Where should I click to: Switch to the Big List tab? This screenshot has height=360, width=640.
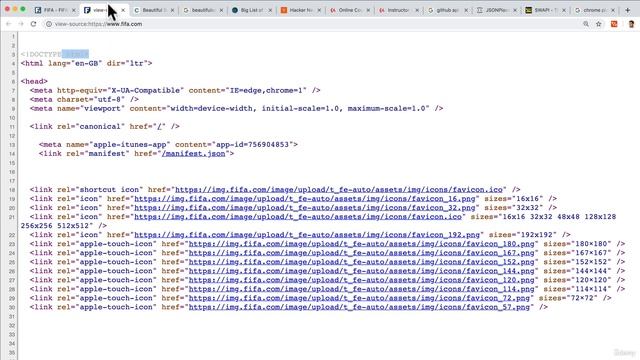click(252, 10)
